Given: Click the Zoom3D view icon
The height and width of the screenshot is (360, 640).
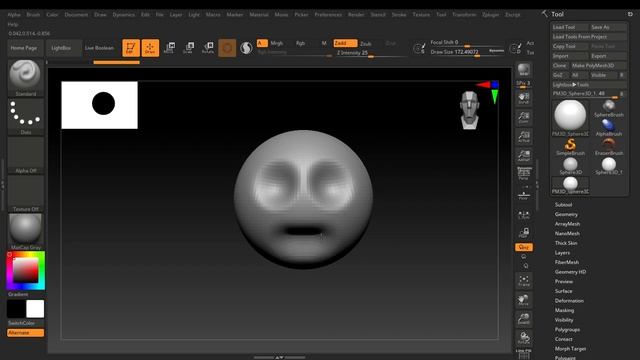Looking at the screenshot, I should tap(524, 319).
